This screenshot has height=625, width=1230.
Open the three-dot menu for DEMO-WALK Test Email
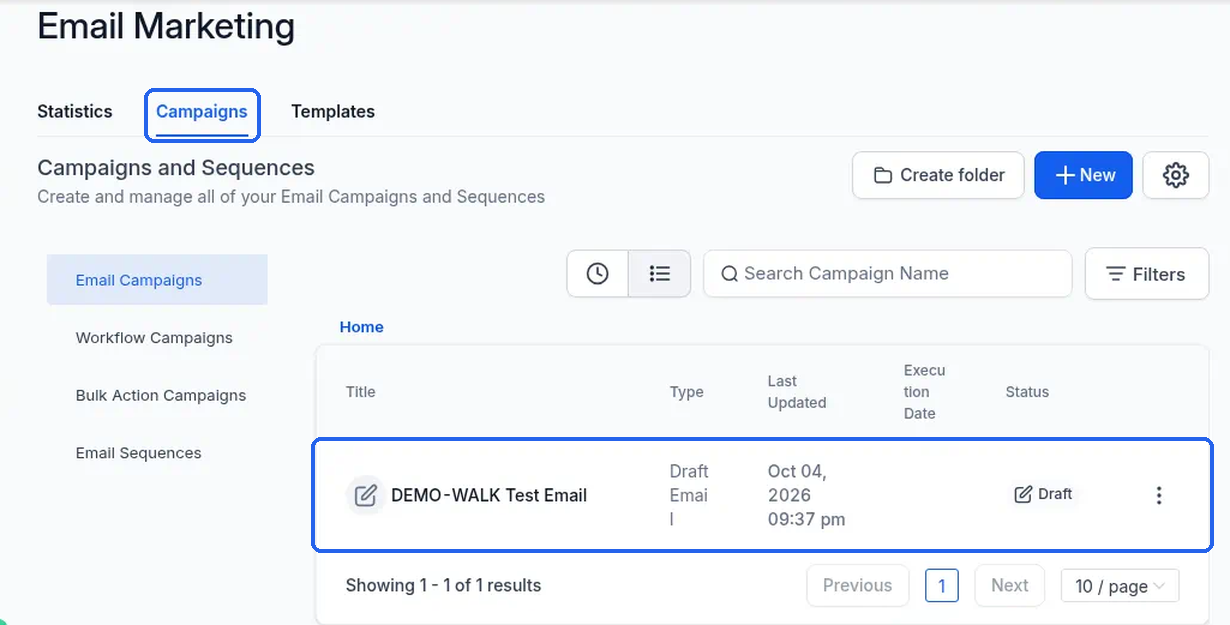[x=1159, y=495]
